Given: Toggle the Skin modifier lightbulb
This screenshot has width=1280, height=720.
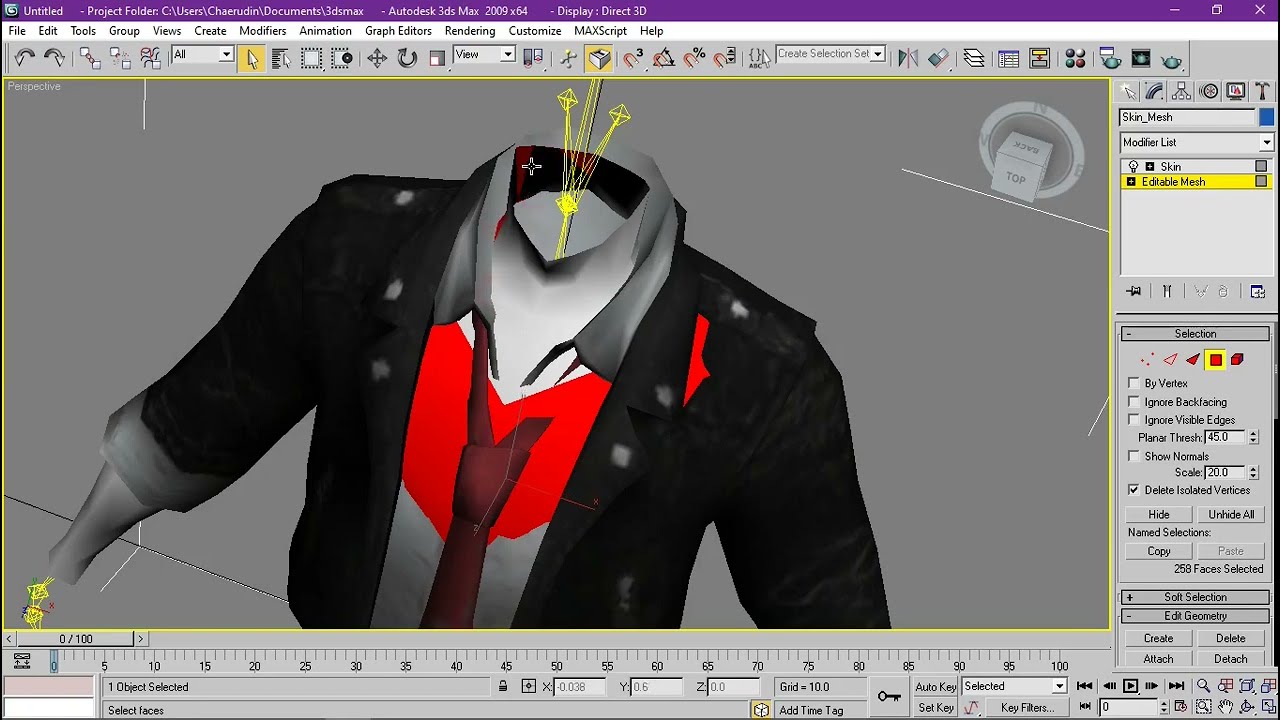Looking at the screenshot, I should (1133, 167).
